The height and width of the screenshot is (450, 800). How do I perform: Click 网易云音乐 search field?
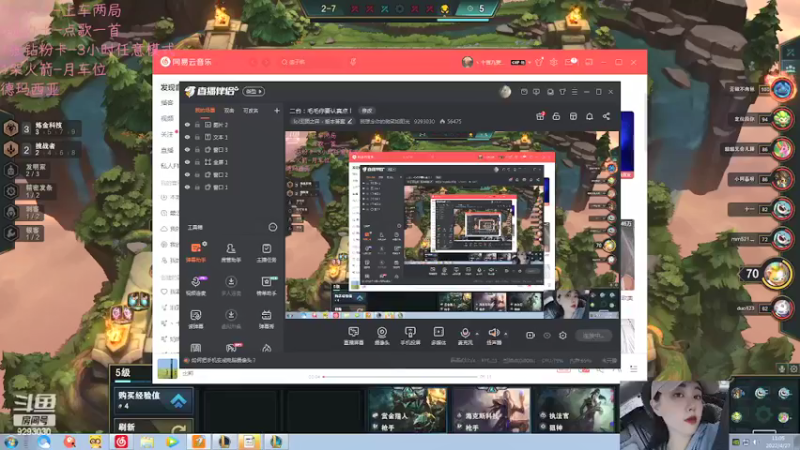click(x=313, y=62)
